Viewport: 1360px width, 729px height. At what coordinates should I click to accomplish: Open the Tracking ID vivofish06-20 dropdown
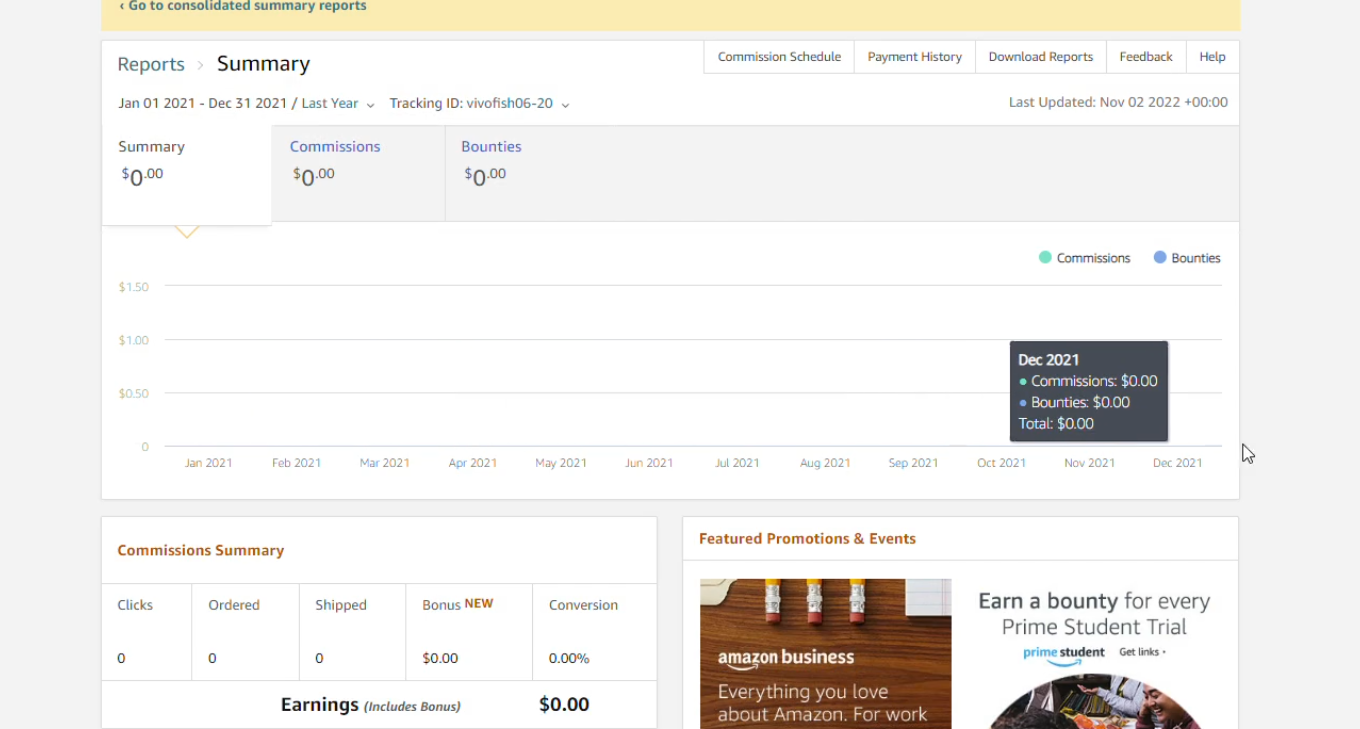479,104
